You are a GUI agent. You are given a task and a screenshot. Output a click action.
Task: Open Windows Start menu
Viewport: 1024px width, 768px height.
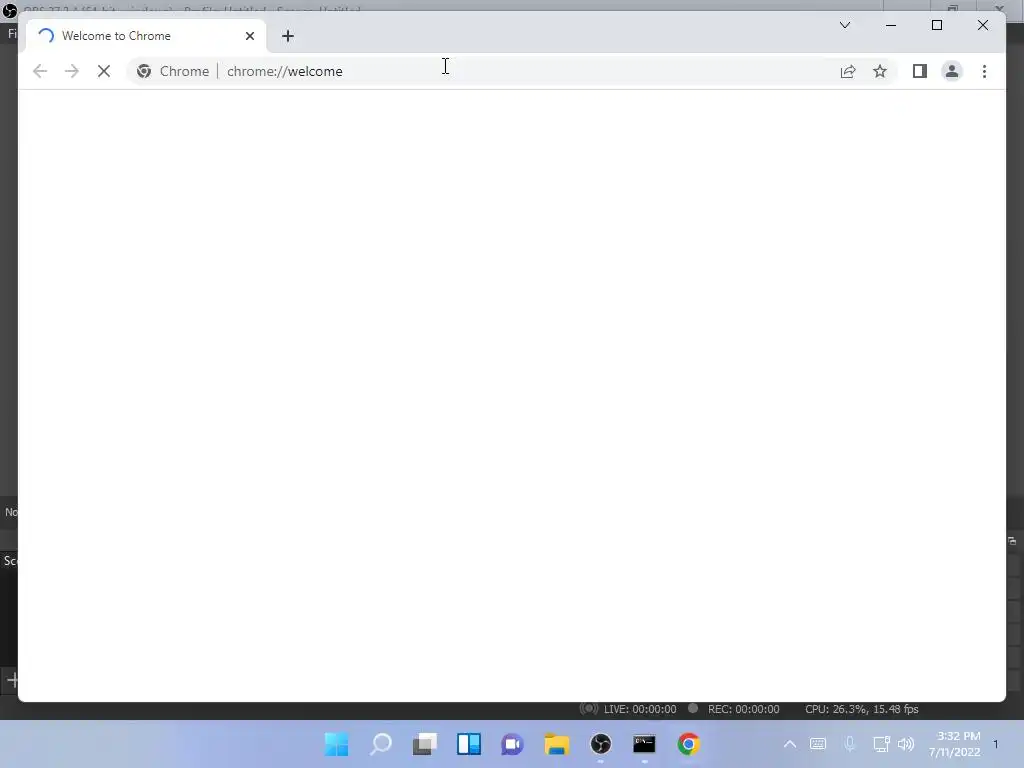pos(337,744)
